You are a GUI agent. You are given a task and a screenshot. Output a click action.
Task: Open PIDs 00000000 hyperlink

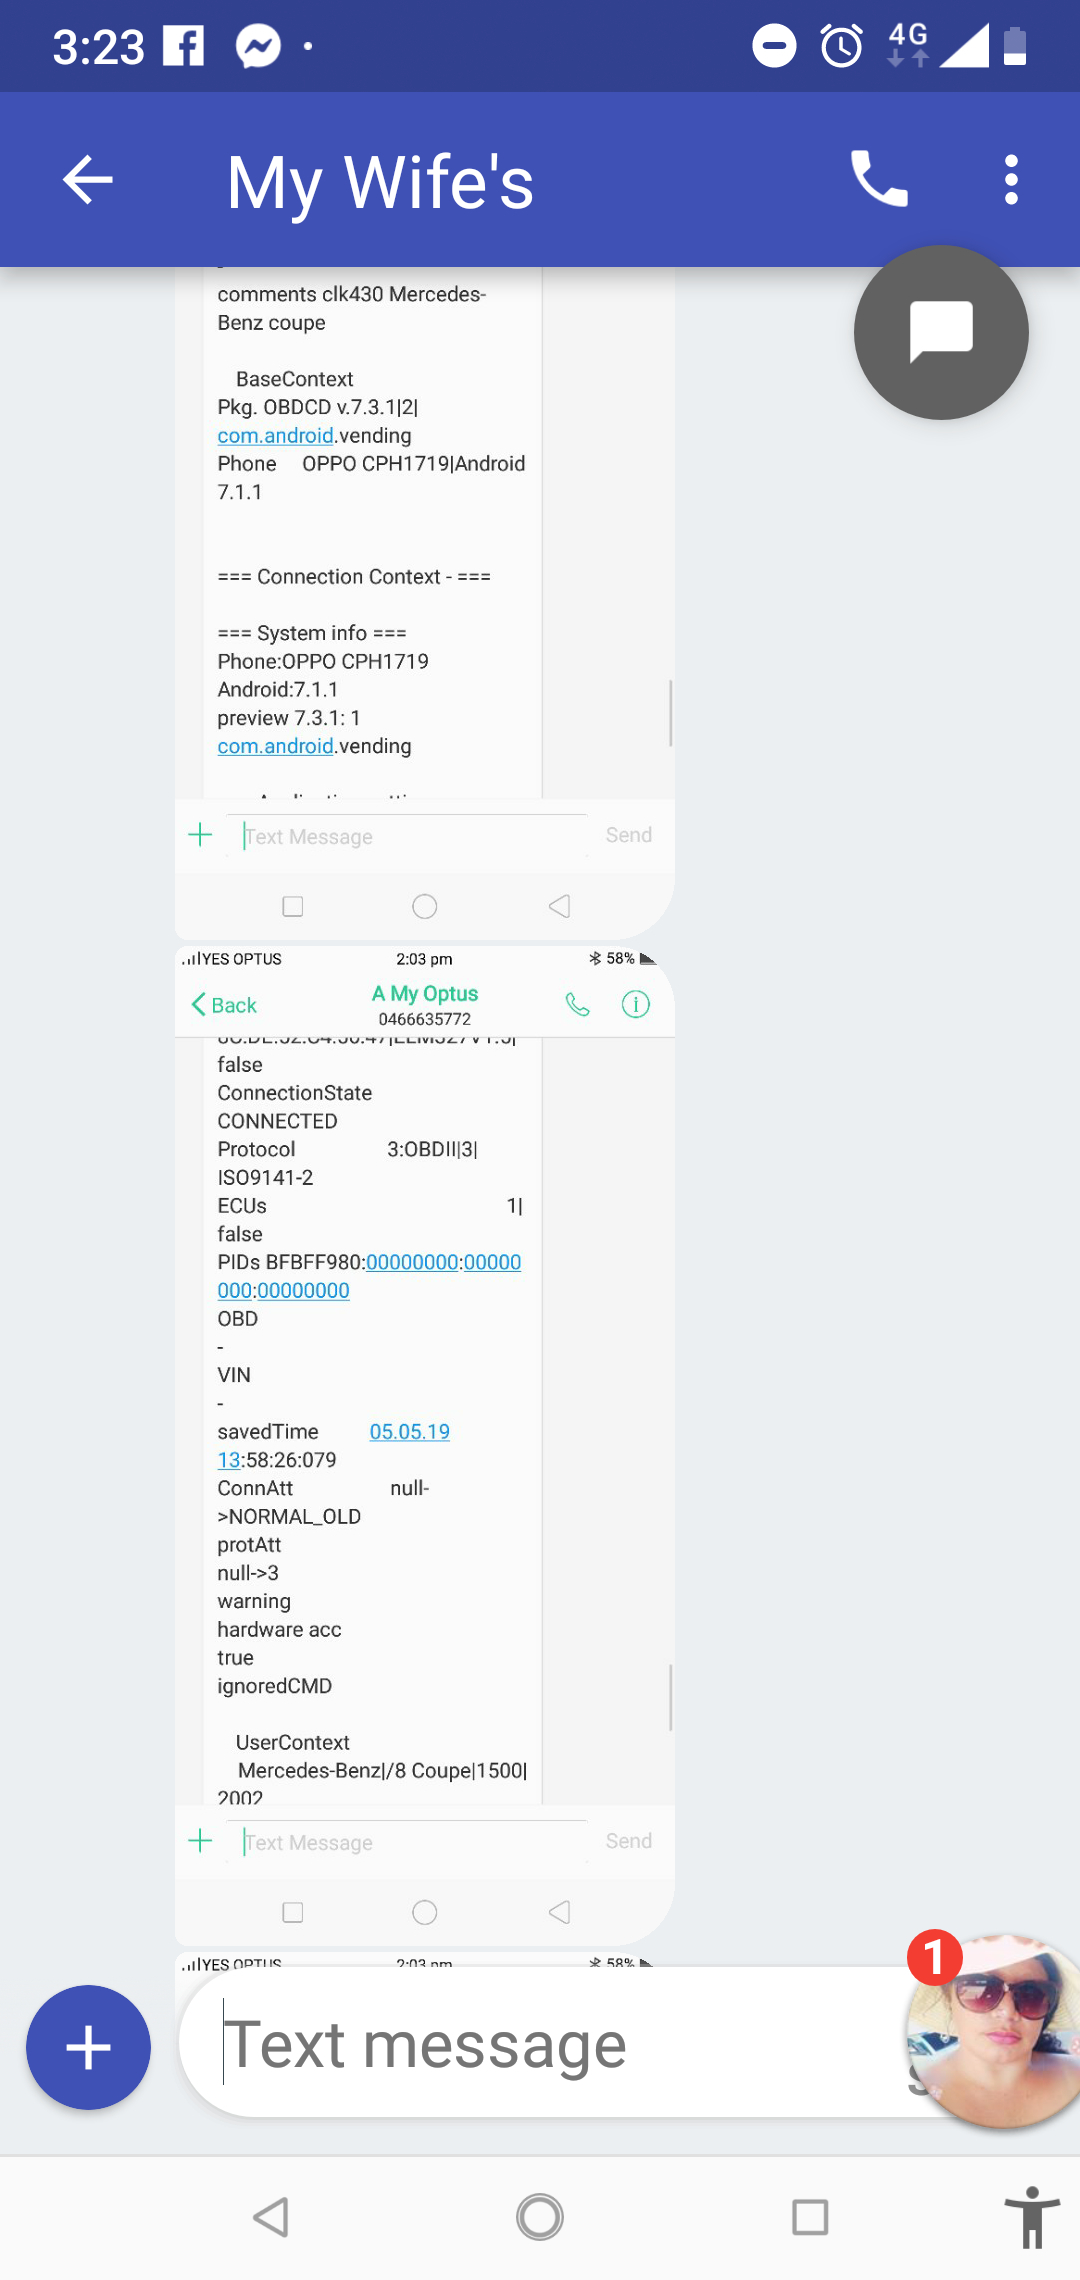(x=412, y=1262)
